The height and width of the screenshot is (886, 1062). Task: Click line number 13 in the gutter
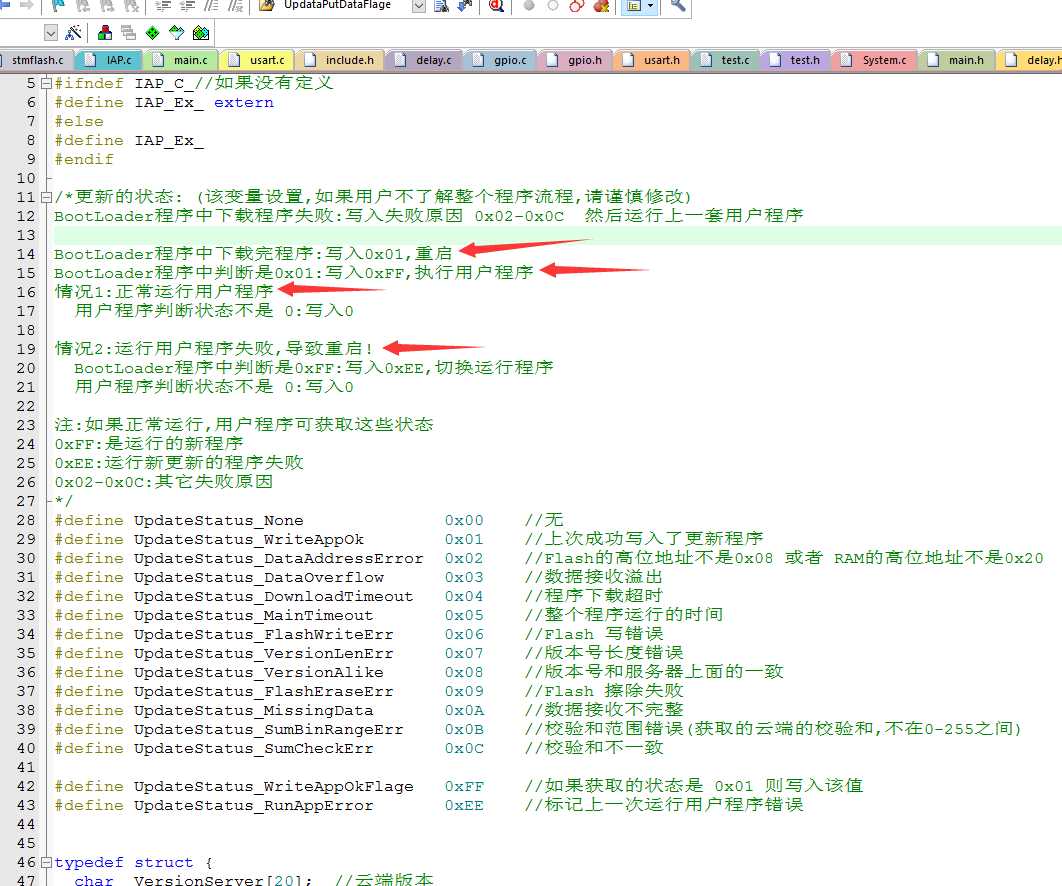pos(26,235)
